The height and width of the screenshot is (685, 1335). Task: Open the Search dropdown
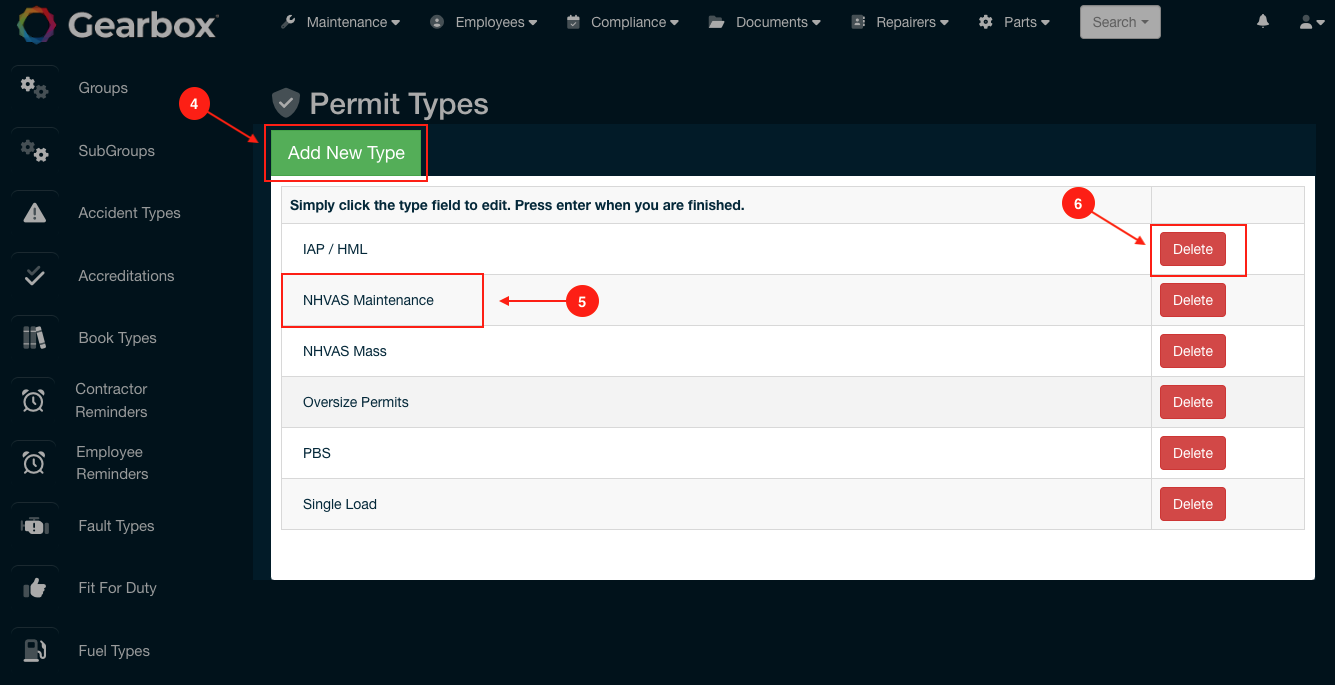coord(1119,21)
